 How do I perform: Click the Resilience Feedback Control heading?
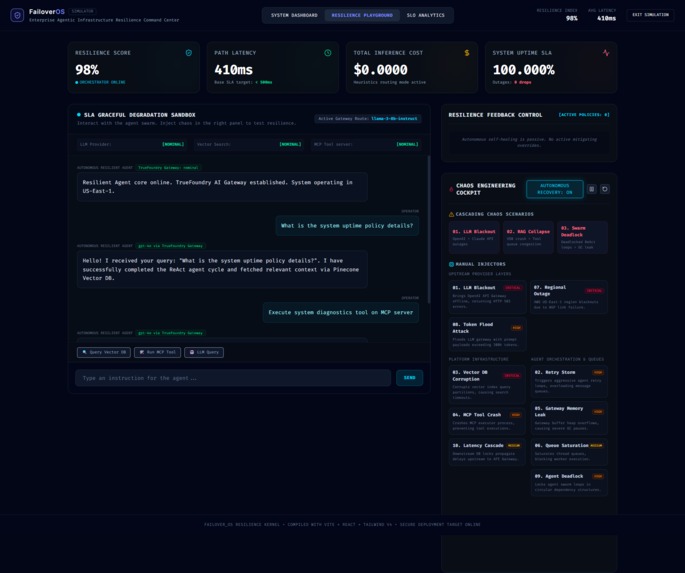click(x=495, y=115)
